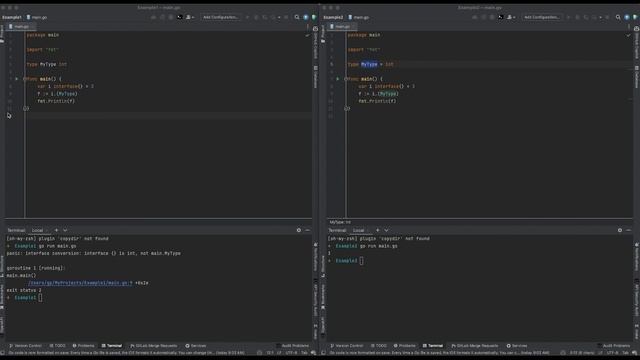Expand terminal session dropdown in Example1
The height and width of the screenshot is (360, 640).
point(65,230)
